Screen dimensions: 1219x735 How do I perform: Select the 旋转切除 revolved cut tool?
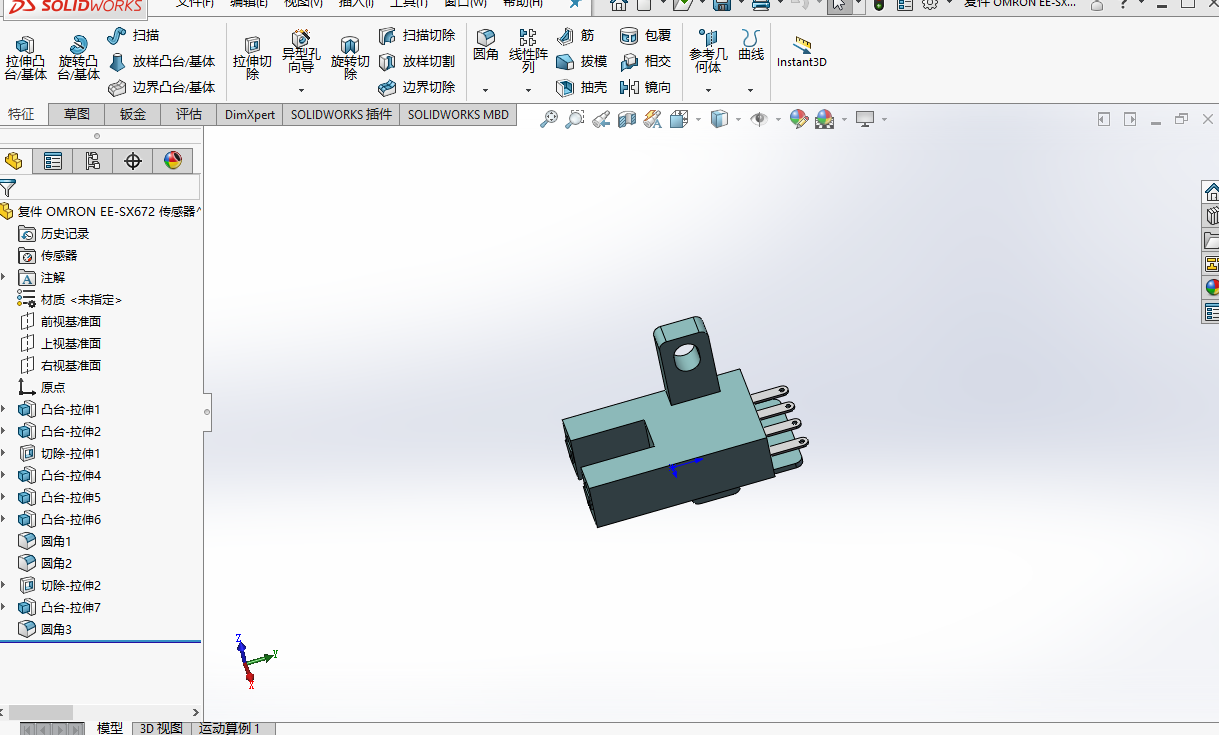tap(350, 58)
